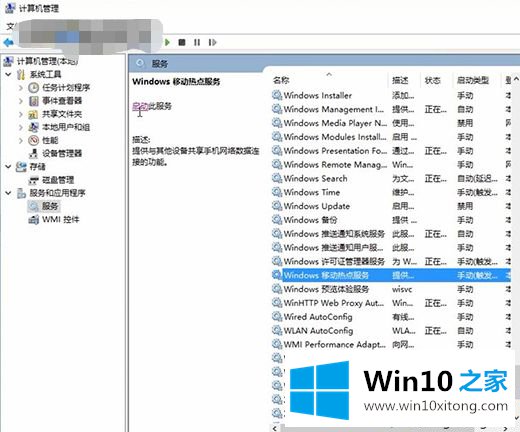Select the Windows Update service row
Viewport: 520px width, 432px height.
point(391,206)
